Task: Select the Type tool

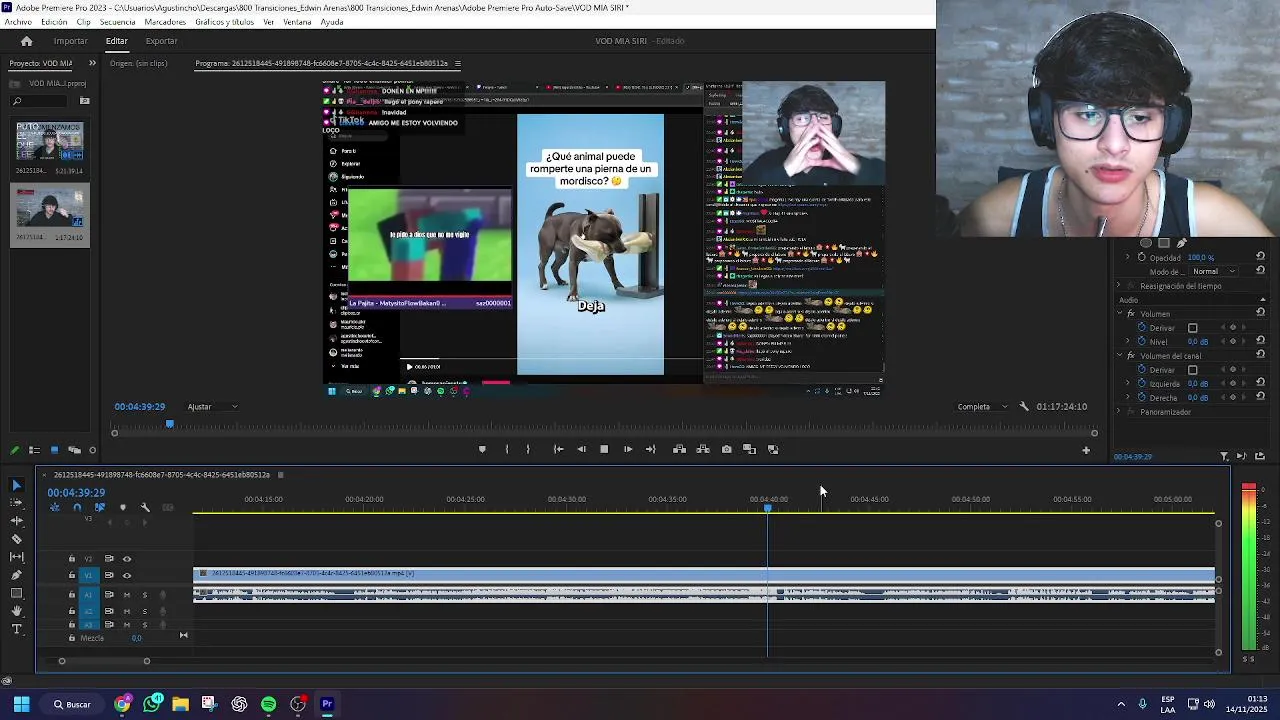Action: coord(16,629)
